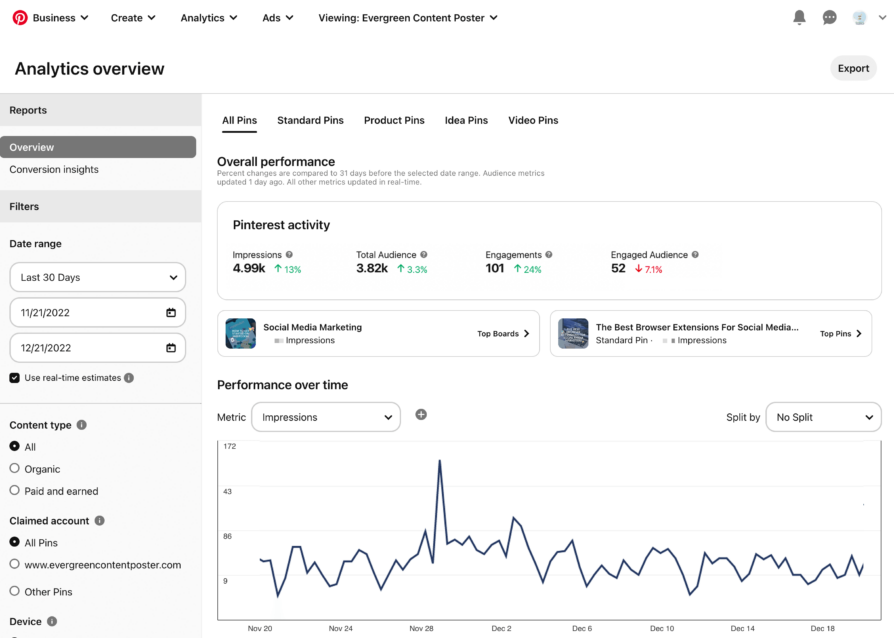Open calendar icon for 11/21/2022 start date
The image size is (894, 638).
point(171,313)
